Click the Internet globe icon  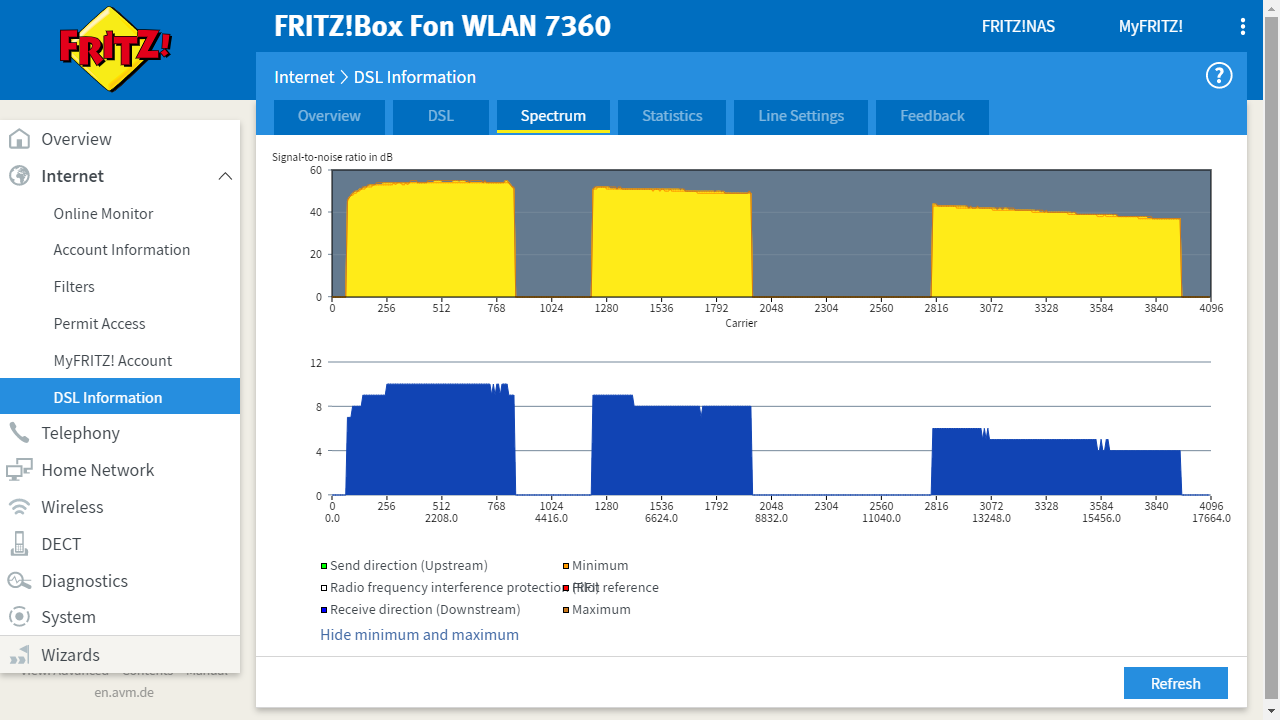coord(19,176)
